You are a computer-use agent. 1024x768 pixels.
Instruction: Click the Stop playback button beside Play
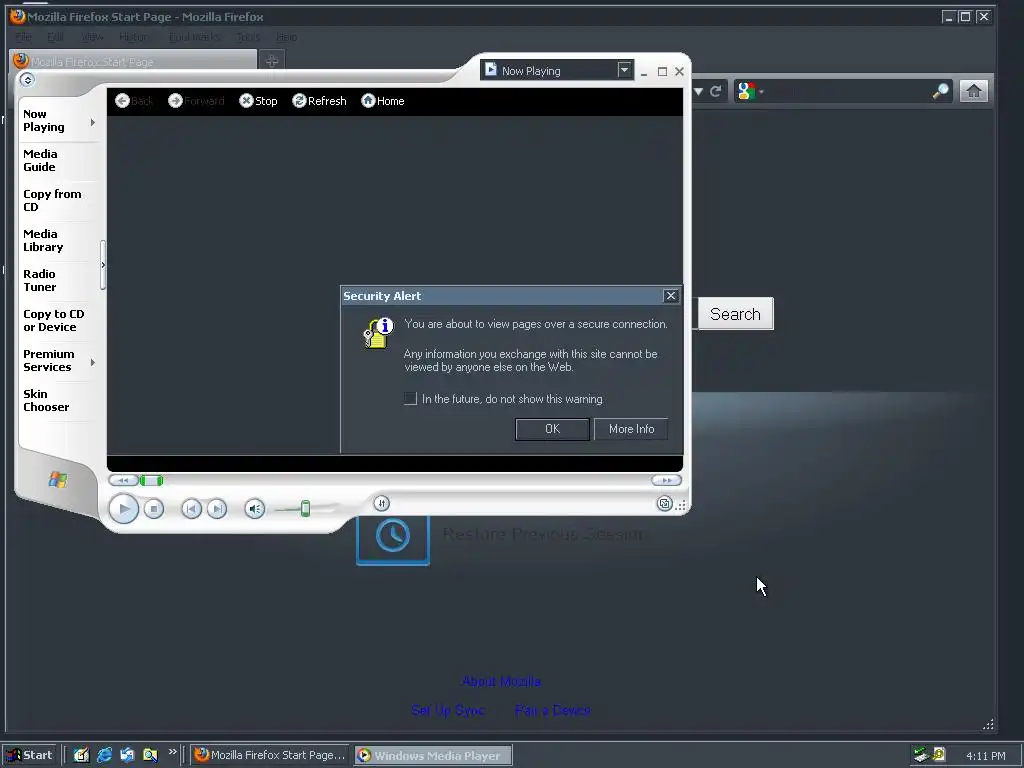(x=153, y=509)
